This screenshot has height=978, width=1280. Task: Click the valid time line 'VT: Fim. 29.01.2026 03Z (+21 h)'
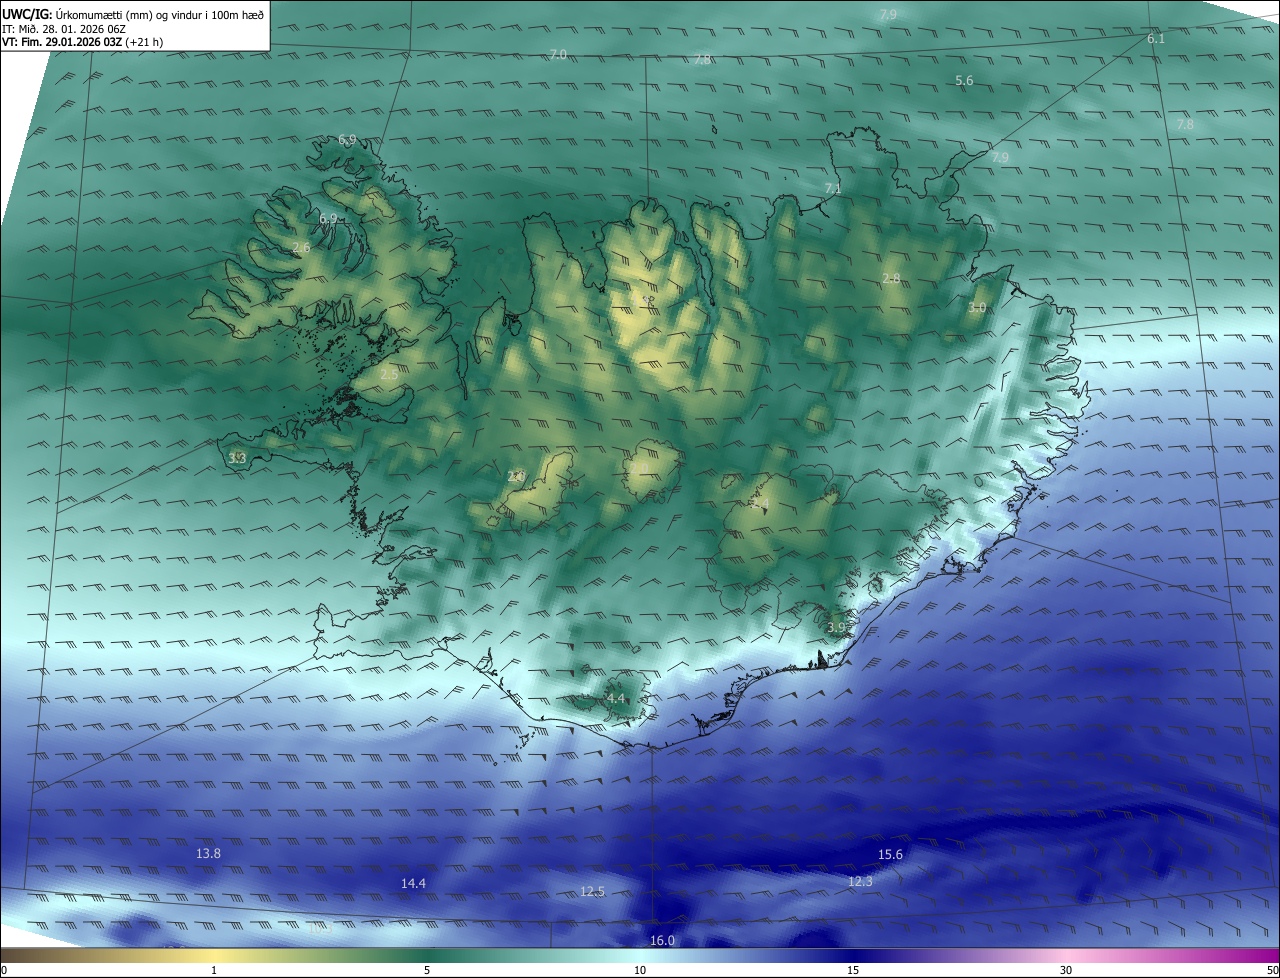coord(83,43)
